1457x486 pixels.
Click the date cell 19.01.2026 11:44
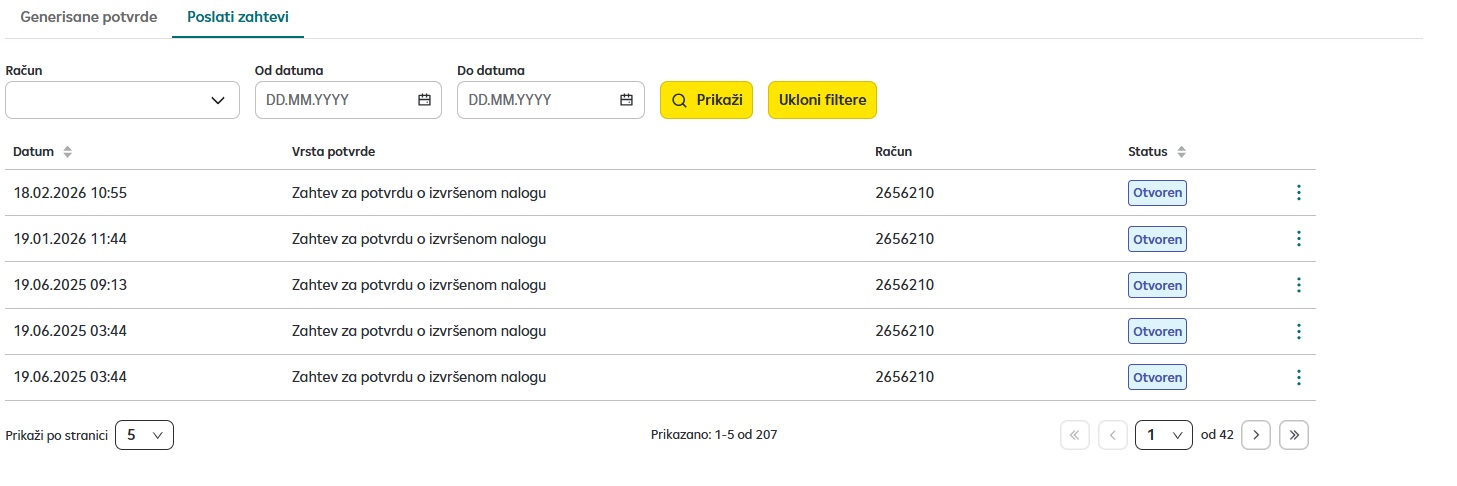(70, 239)
